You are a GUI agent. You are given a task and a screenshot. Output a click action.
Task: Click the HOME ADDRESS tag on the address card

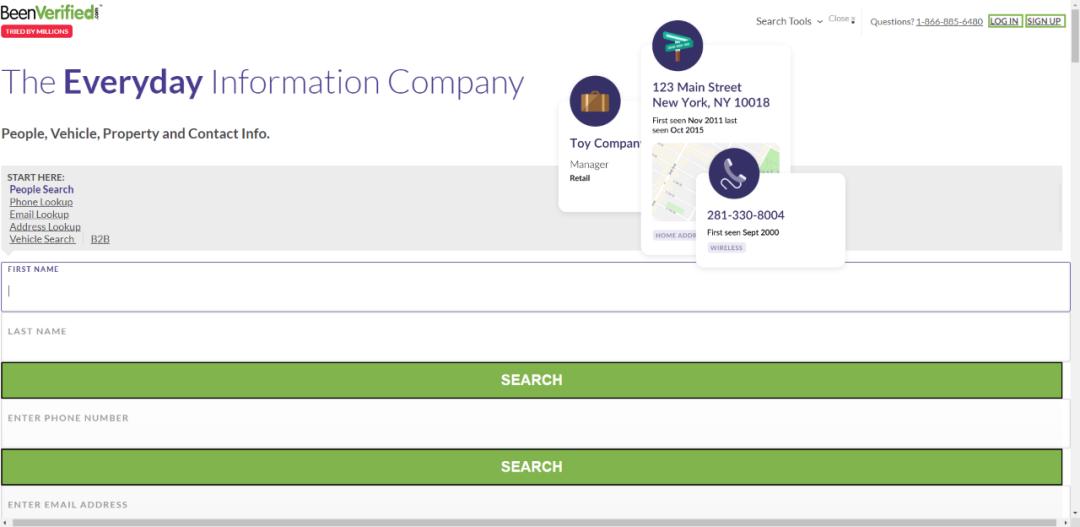coord(674,235)
